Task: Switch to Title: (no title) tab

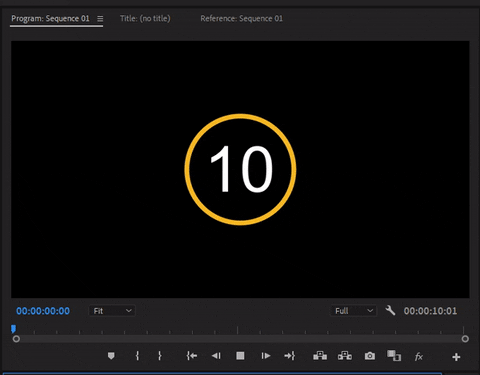Action: tap(145, 18)
